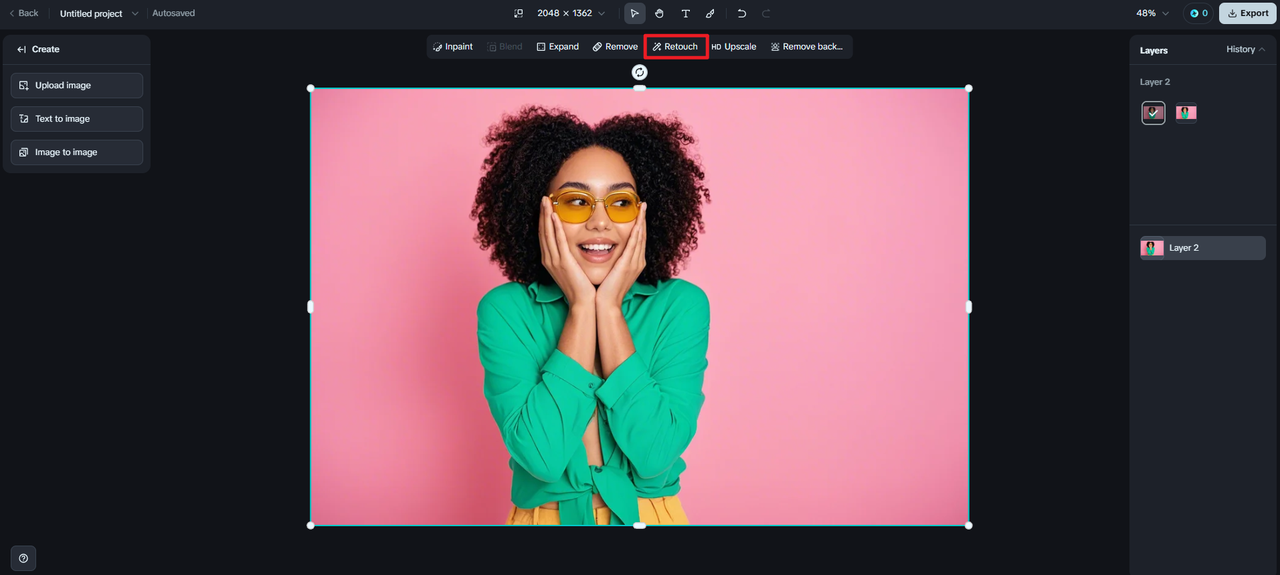The width and height of the screenshot is (1280, 575).
Task: Click Remove background tool
Action: pos(807,47)
